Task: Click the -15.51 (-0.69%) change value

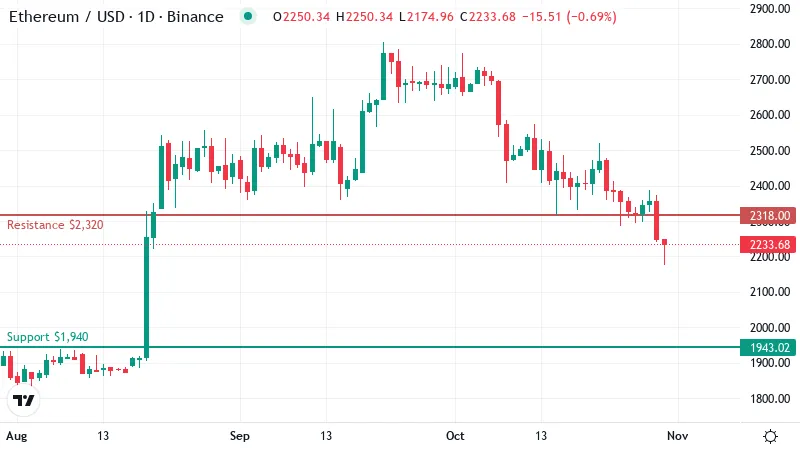Action: click(x=569, y=17)
